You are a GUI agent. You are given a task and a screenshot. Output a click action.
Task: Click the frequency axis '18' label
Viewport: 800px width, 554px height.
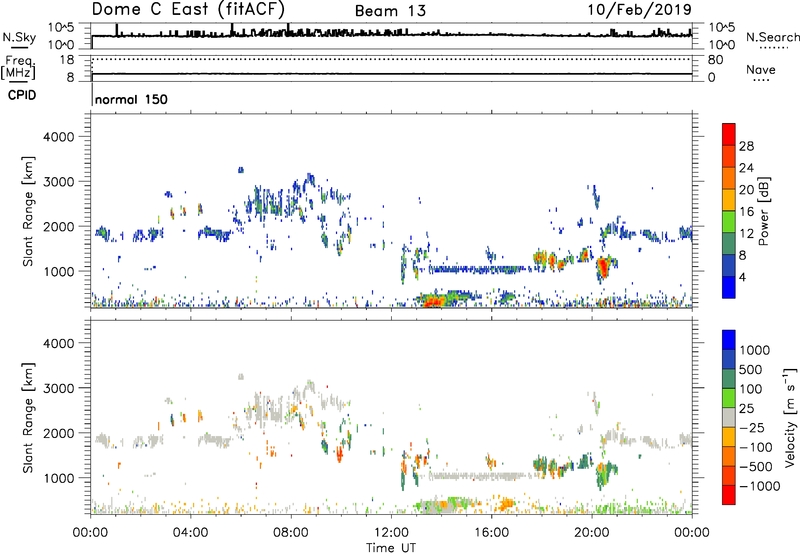pos(67,60)
